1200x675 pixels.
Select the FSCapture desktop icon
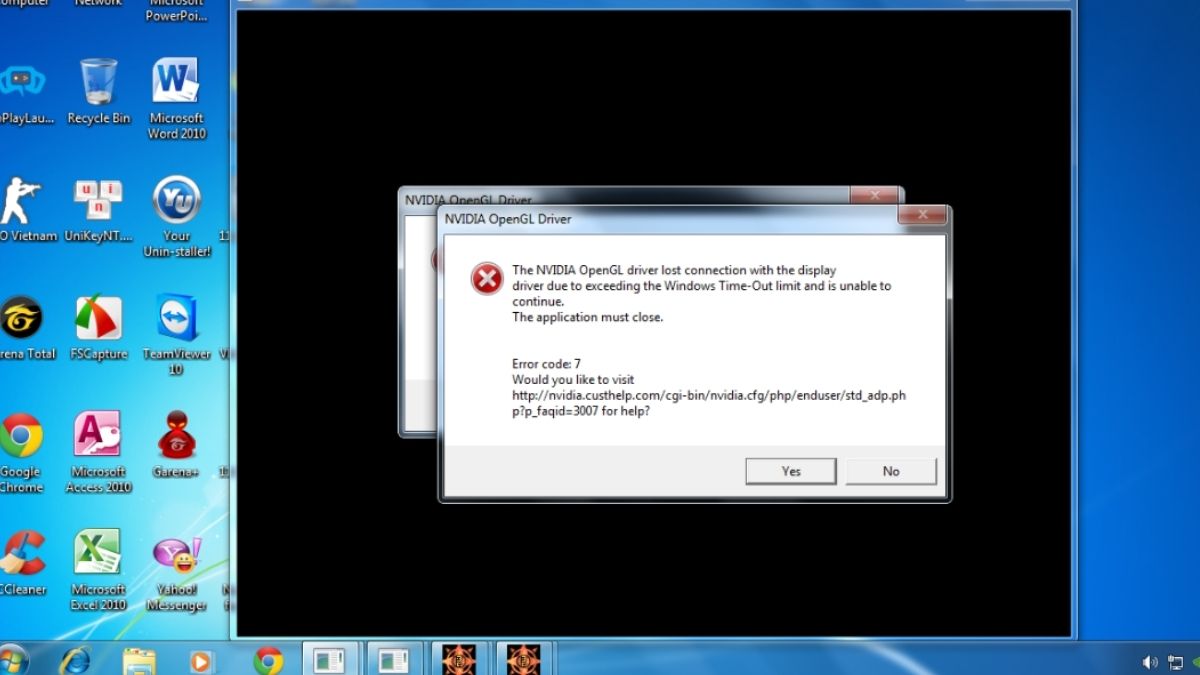pyautogui.click(x=98, y=328)
